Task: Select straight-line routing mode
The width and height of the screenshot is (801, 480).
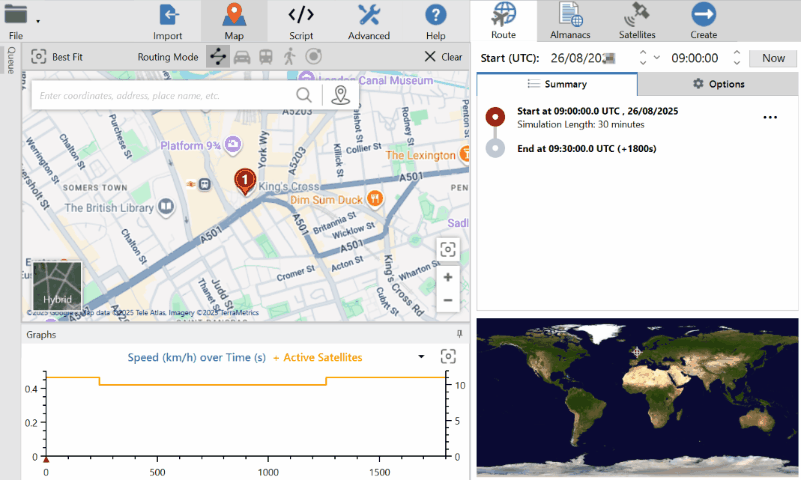Action: [218, 57]
